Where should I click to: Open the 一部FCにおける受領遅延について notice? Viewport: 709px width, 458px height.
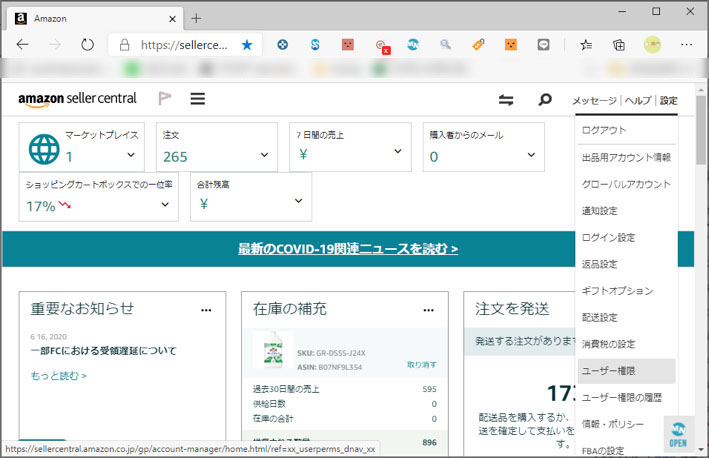click(103, 350)
